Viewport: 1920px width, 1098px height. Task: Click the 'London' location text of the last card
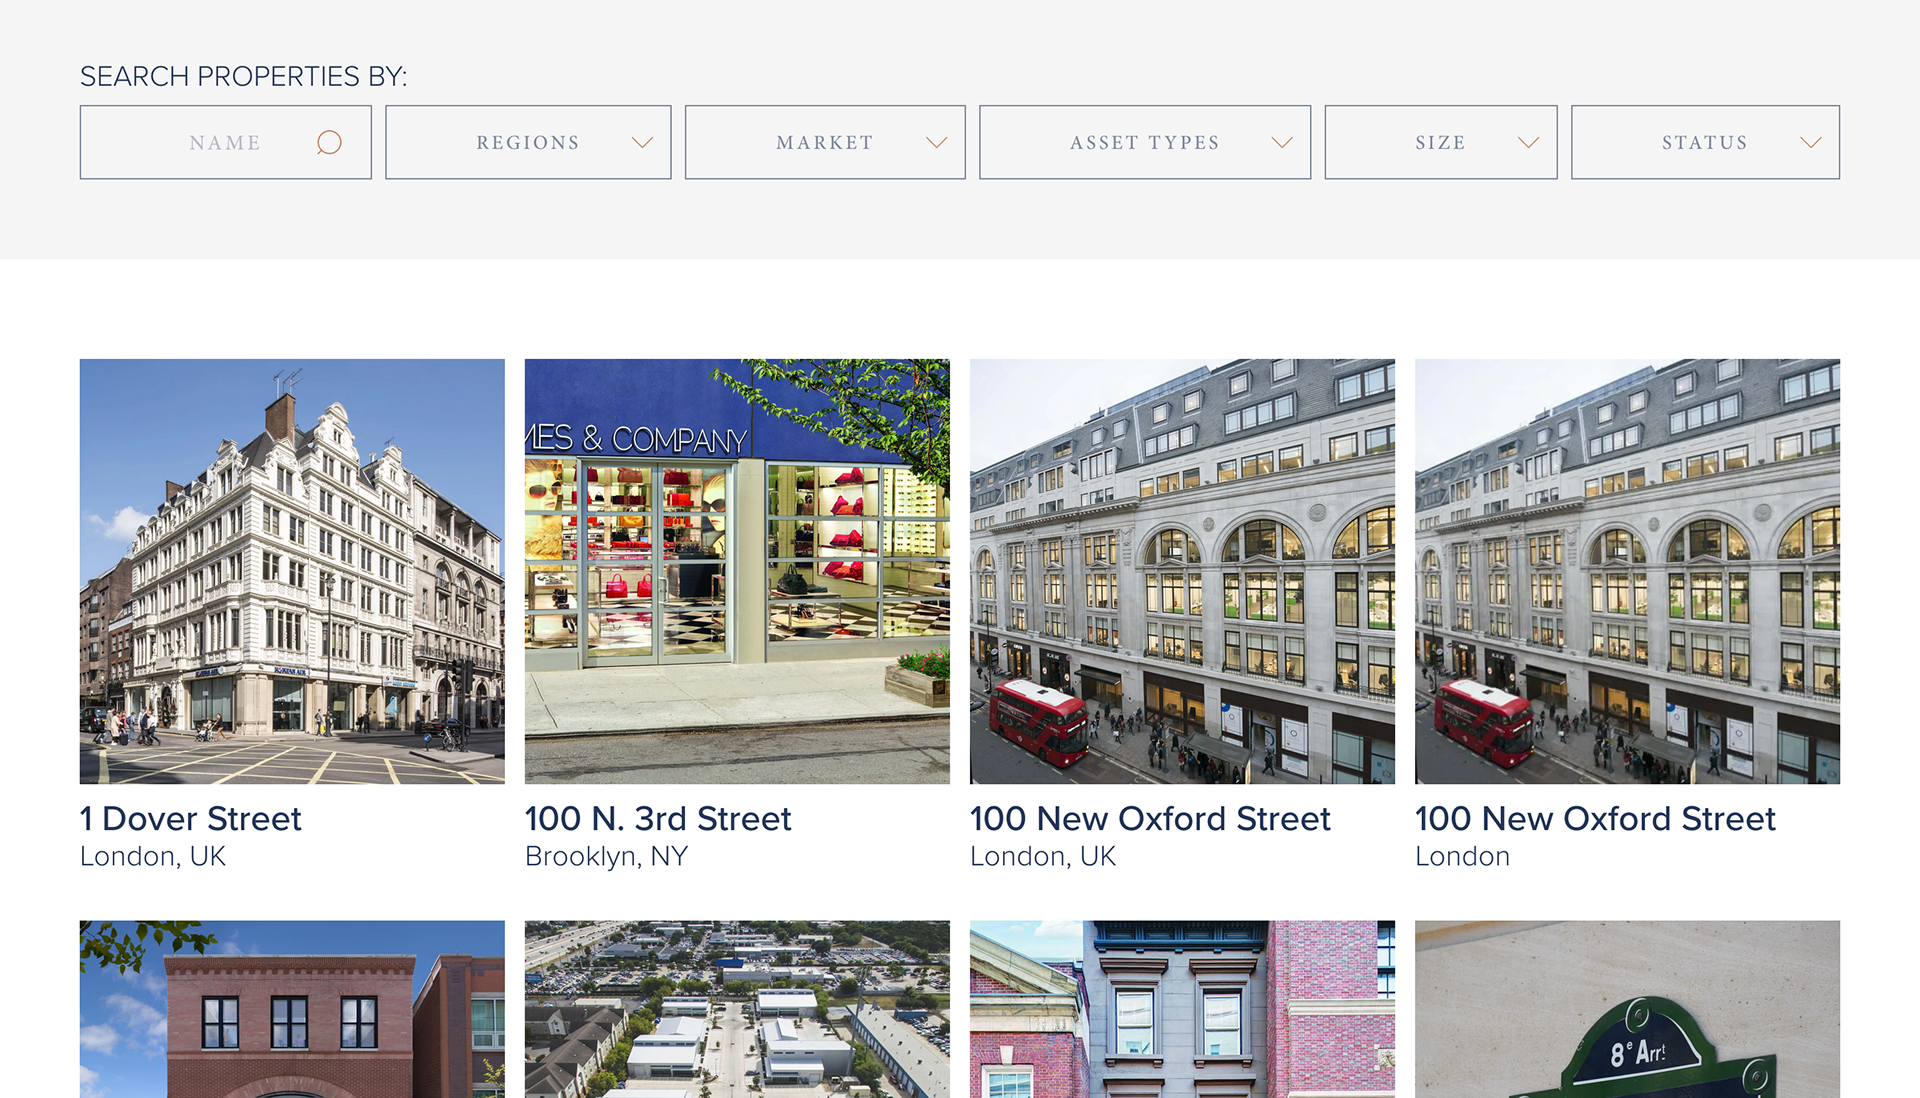coord(1462,857)
